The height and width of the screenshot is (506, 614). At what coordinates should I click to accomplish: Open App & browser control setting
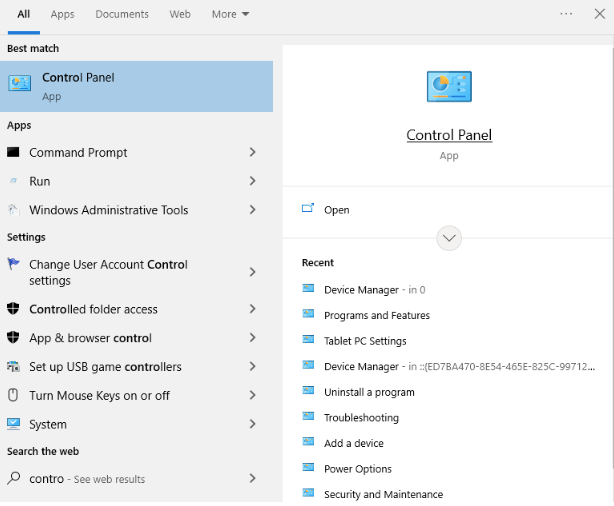(x=136, y=338)
